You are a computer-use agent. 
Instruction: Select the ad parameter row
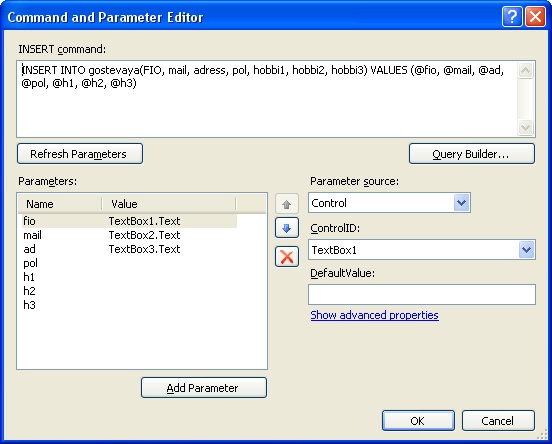pyautogui.click(x=129, y=249)
